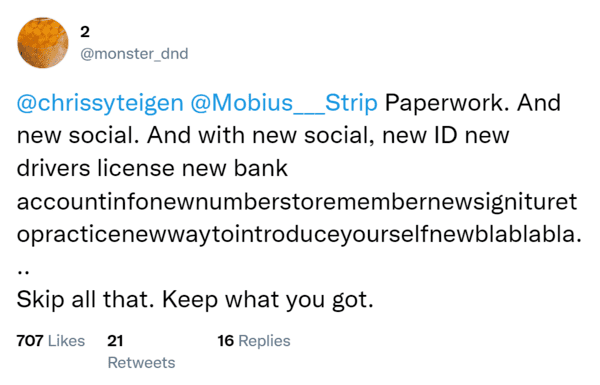Click the "Retweets" label
This screenshot has height=385, width=600.
[142, 362]
